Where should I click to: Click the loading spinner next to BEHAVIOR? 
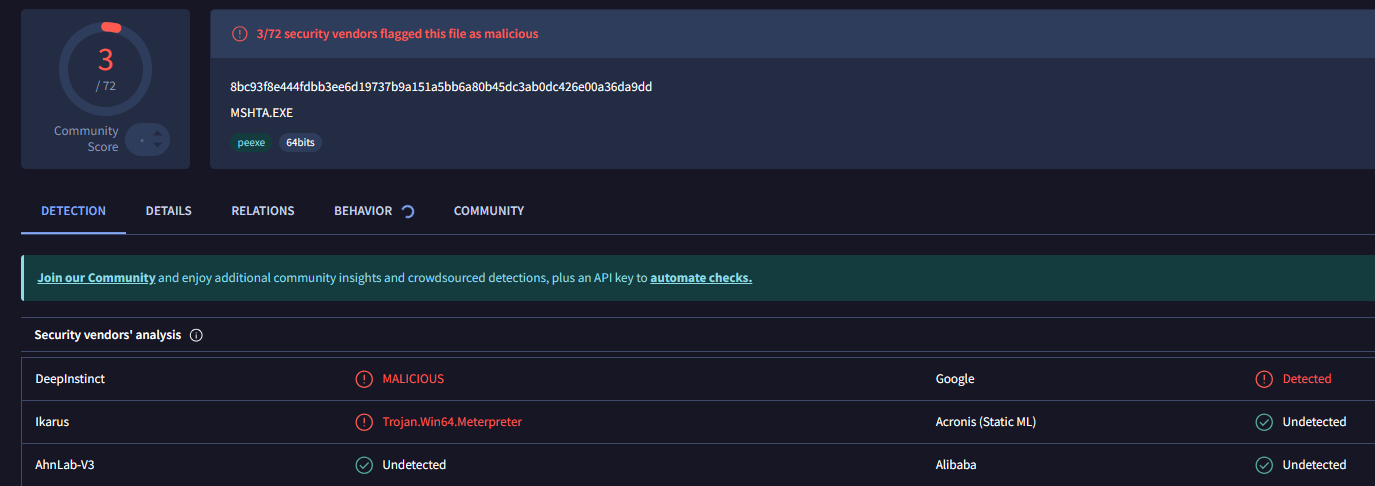click(407, 211)
